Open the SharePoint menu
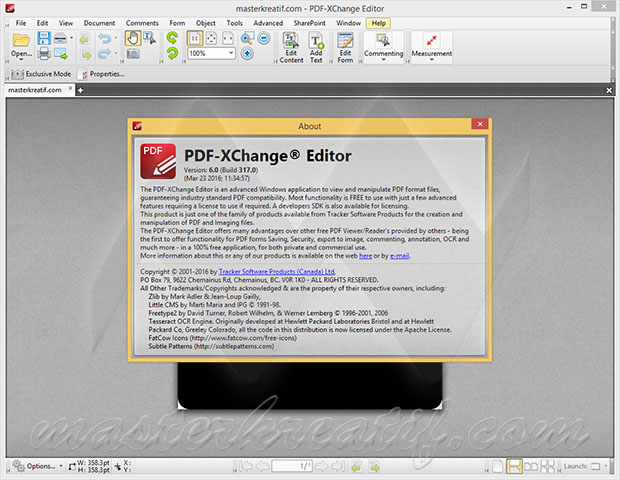Image resolution: width=620 pixels, height=480 pixels. pos(310,23)
